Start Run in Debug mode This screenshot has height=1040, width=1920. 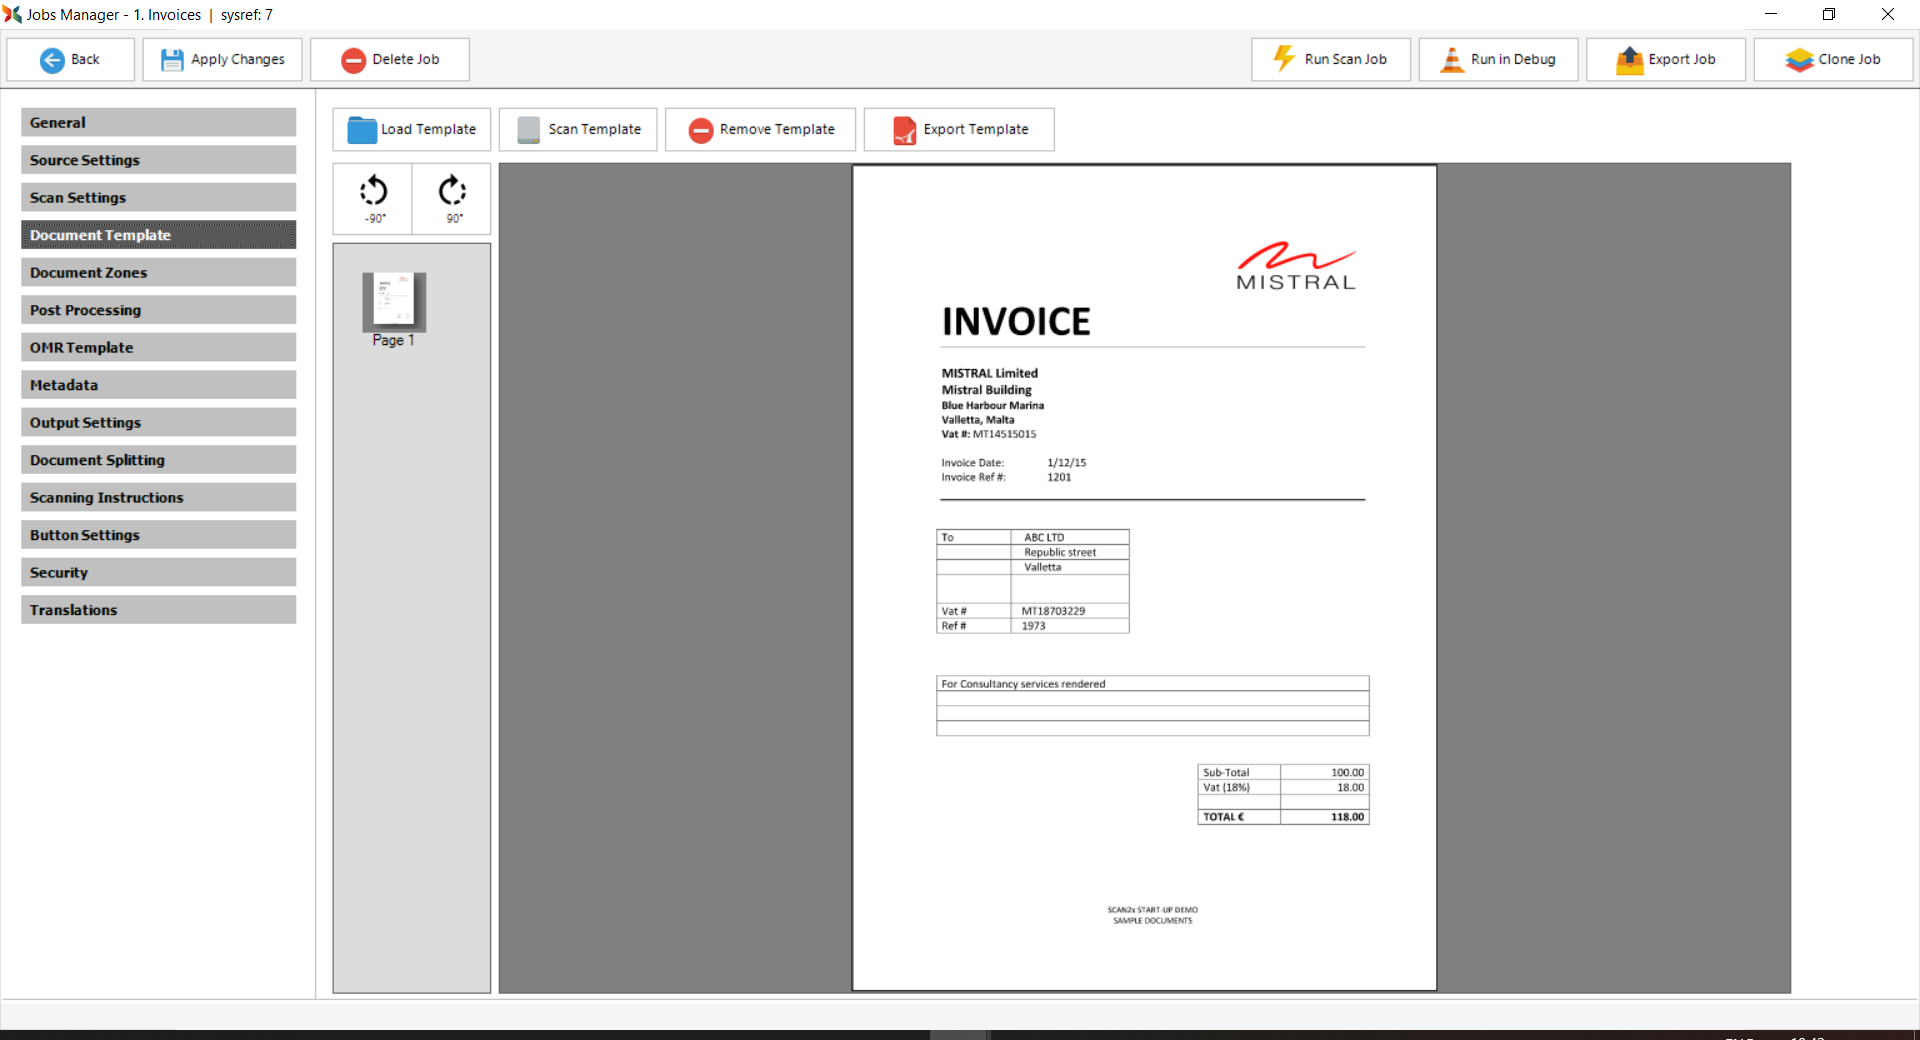point(1498,60)
